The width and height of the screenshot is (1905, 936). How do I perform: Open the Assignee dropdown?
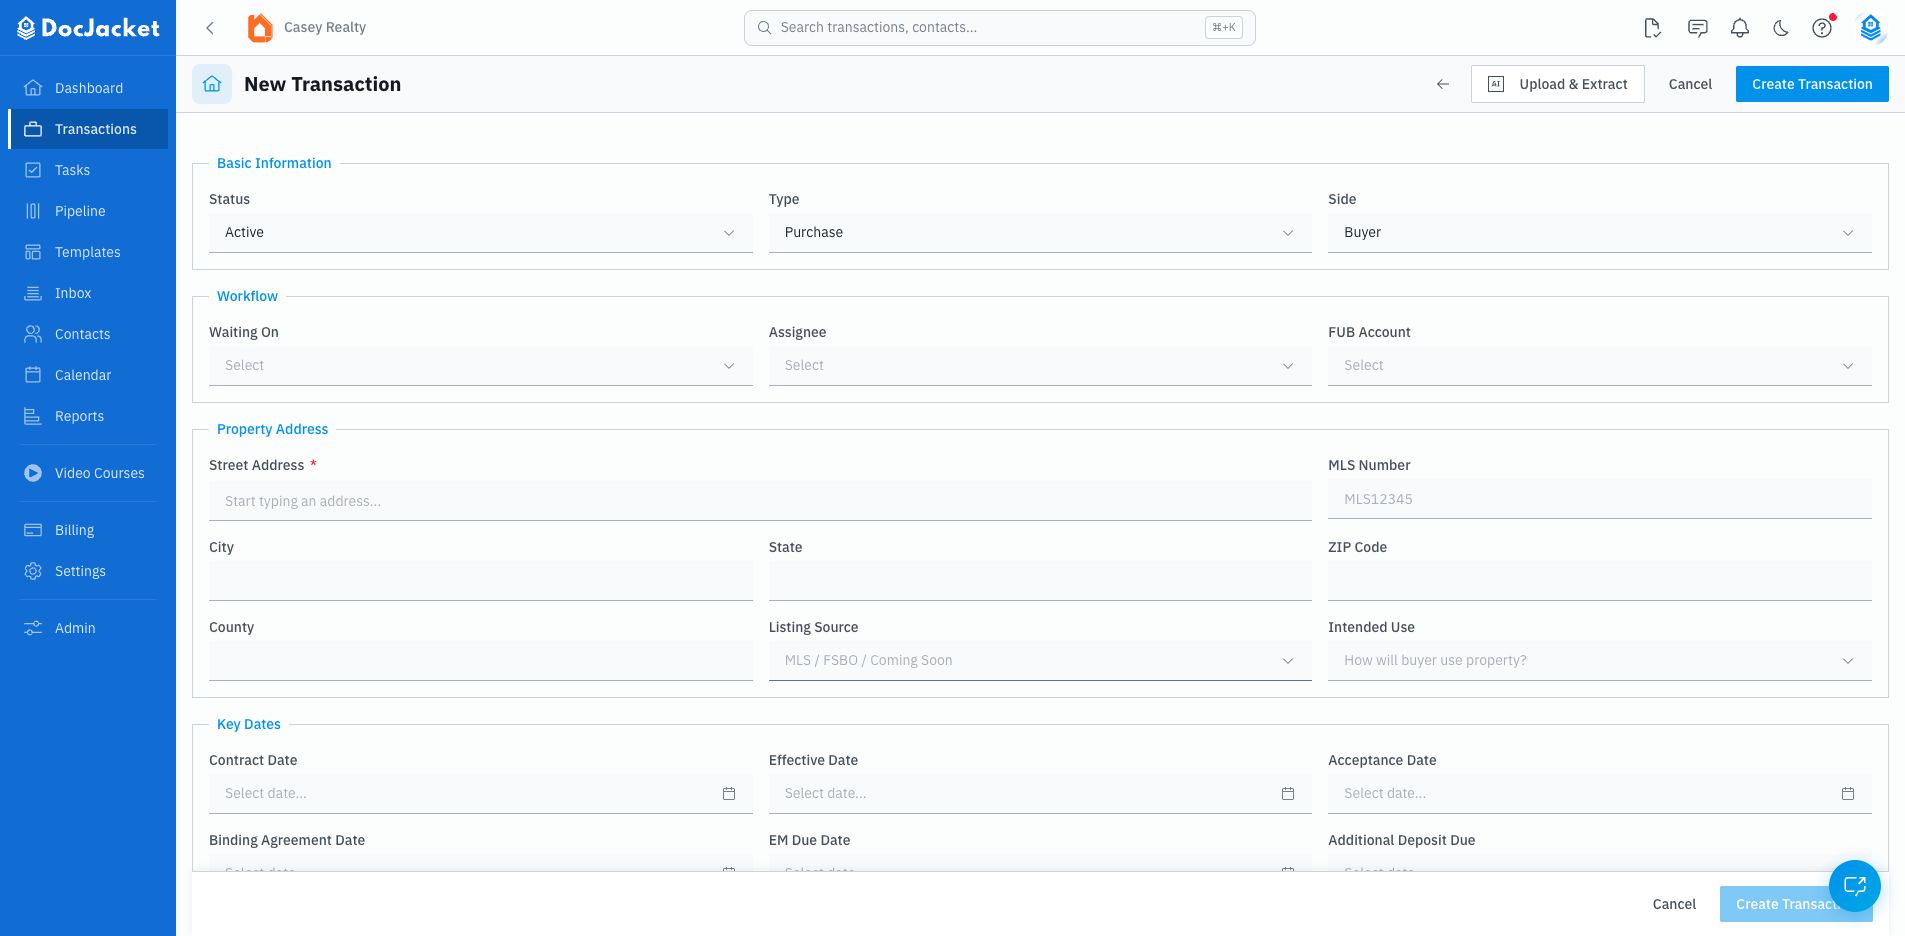(x=1040, y=365)
